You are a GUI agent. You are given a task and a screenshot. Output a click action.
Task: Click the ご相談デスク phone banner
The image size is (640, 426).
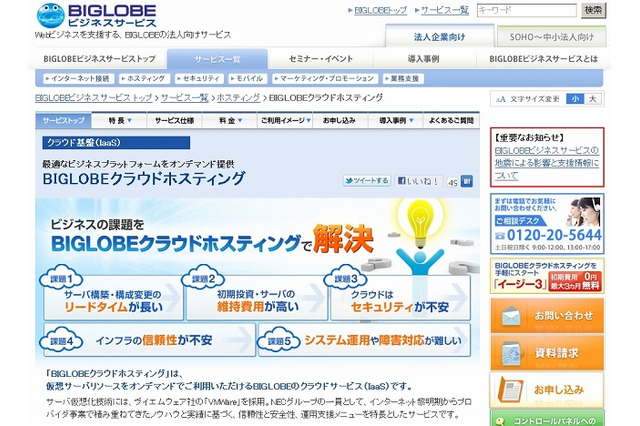547,224
